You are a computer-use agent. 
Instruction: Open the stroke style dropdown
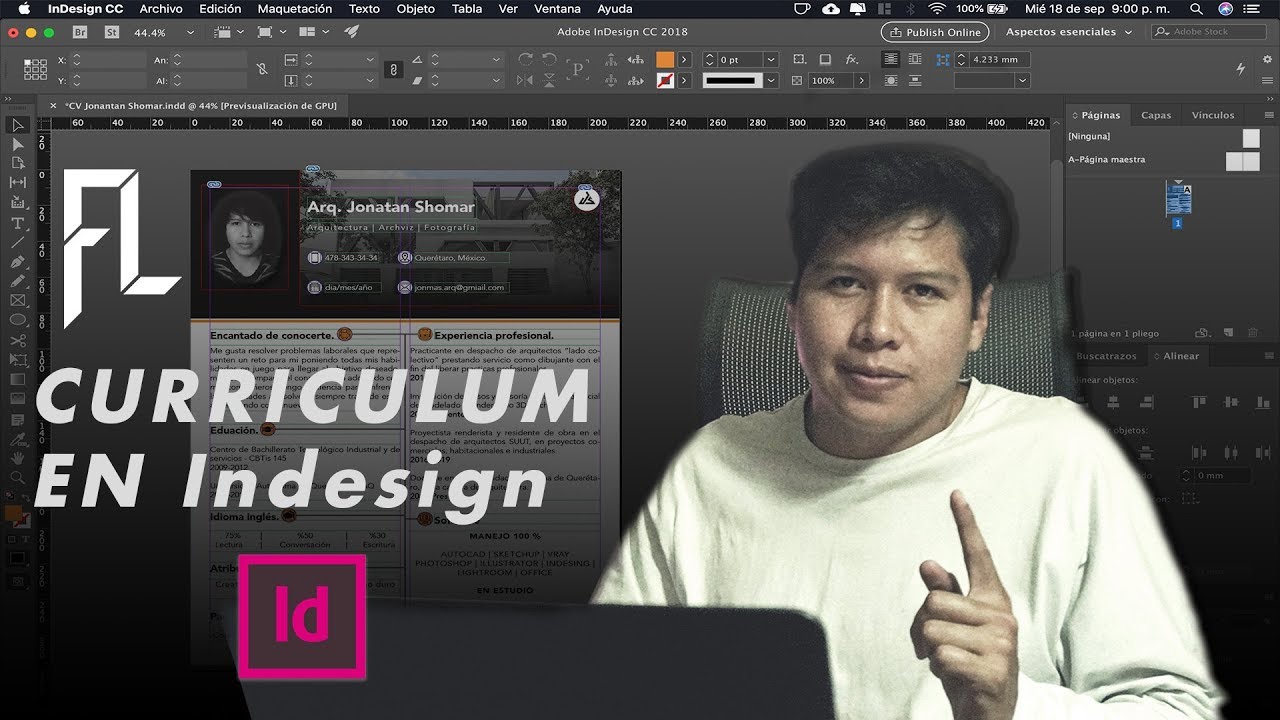click(x=771, y=80)
